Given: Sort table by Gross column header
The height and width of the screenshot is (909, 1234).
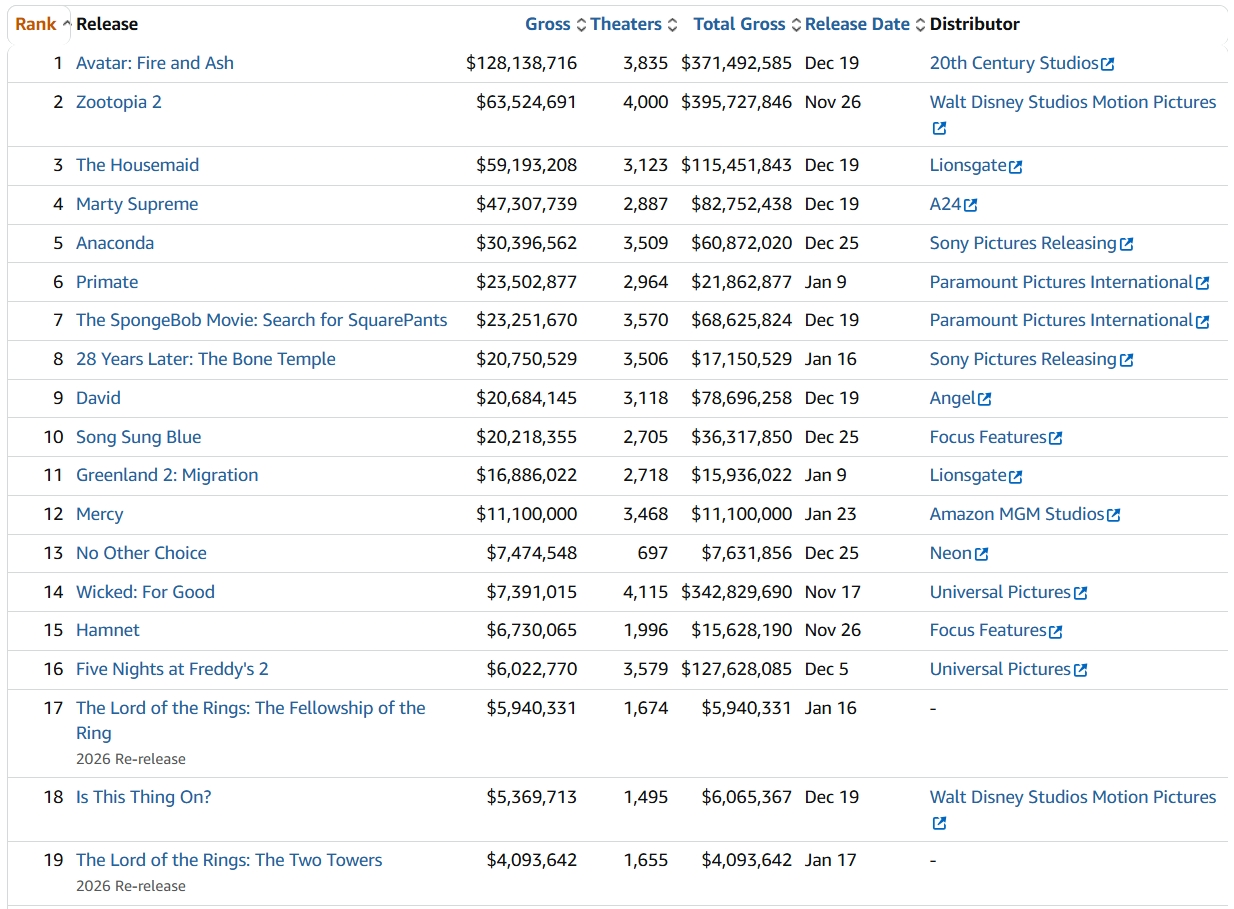Looking at the screenshot, I should click(548, 24).
